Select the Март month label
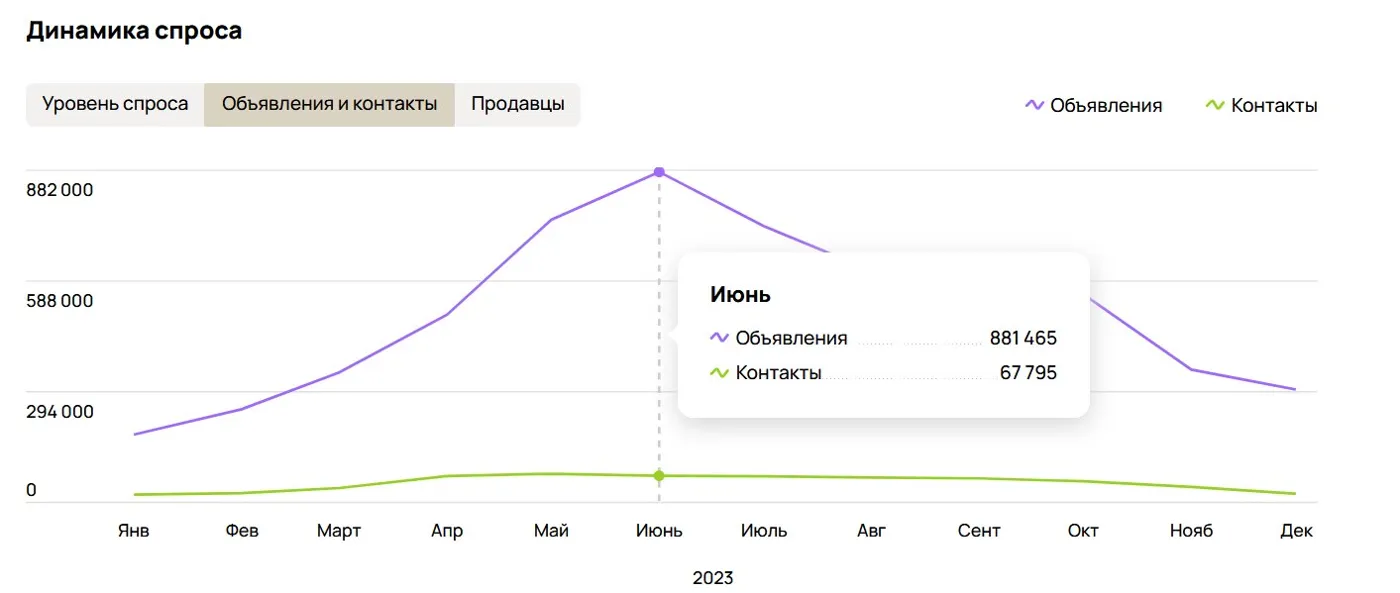The height and width of the screenshot is (593, 1400). click(339, 530)
